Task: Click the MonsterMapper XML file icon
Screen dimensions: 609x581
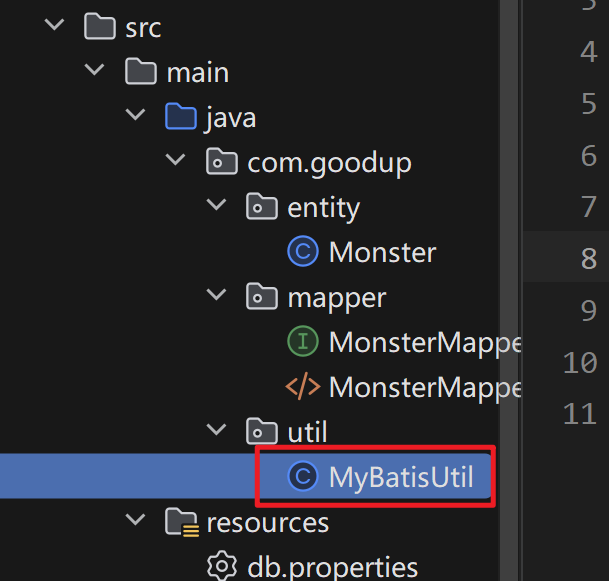Action: [x=302, y=386]
